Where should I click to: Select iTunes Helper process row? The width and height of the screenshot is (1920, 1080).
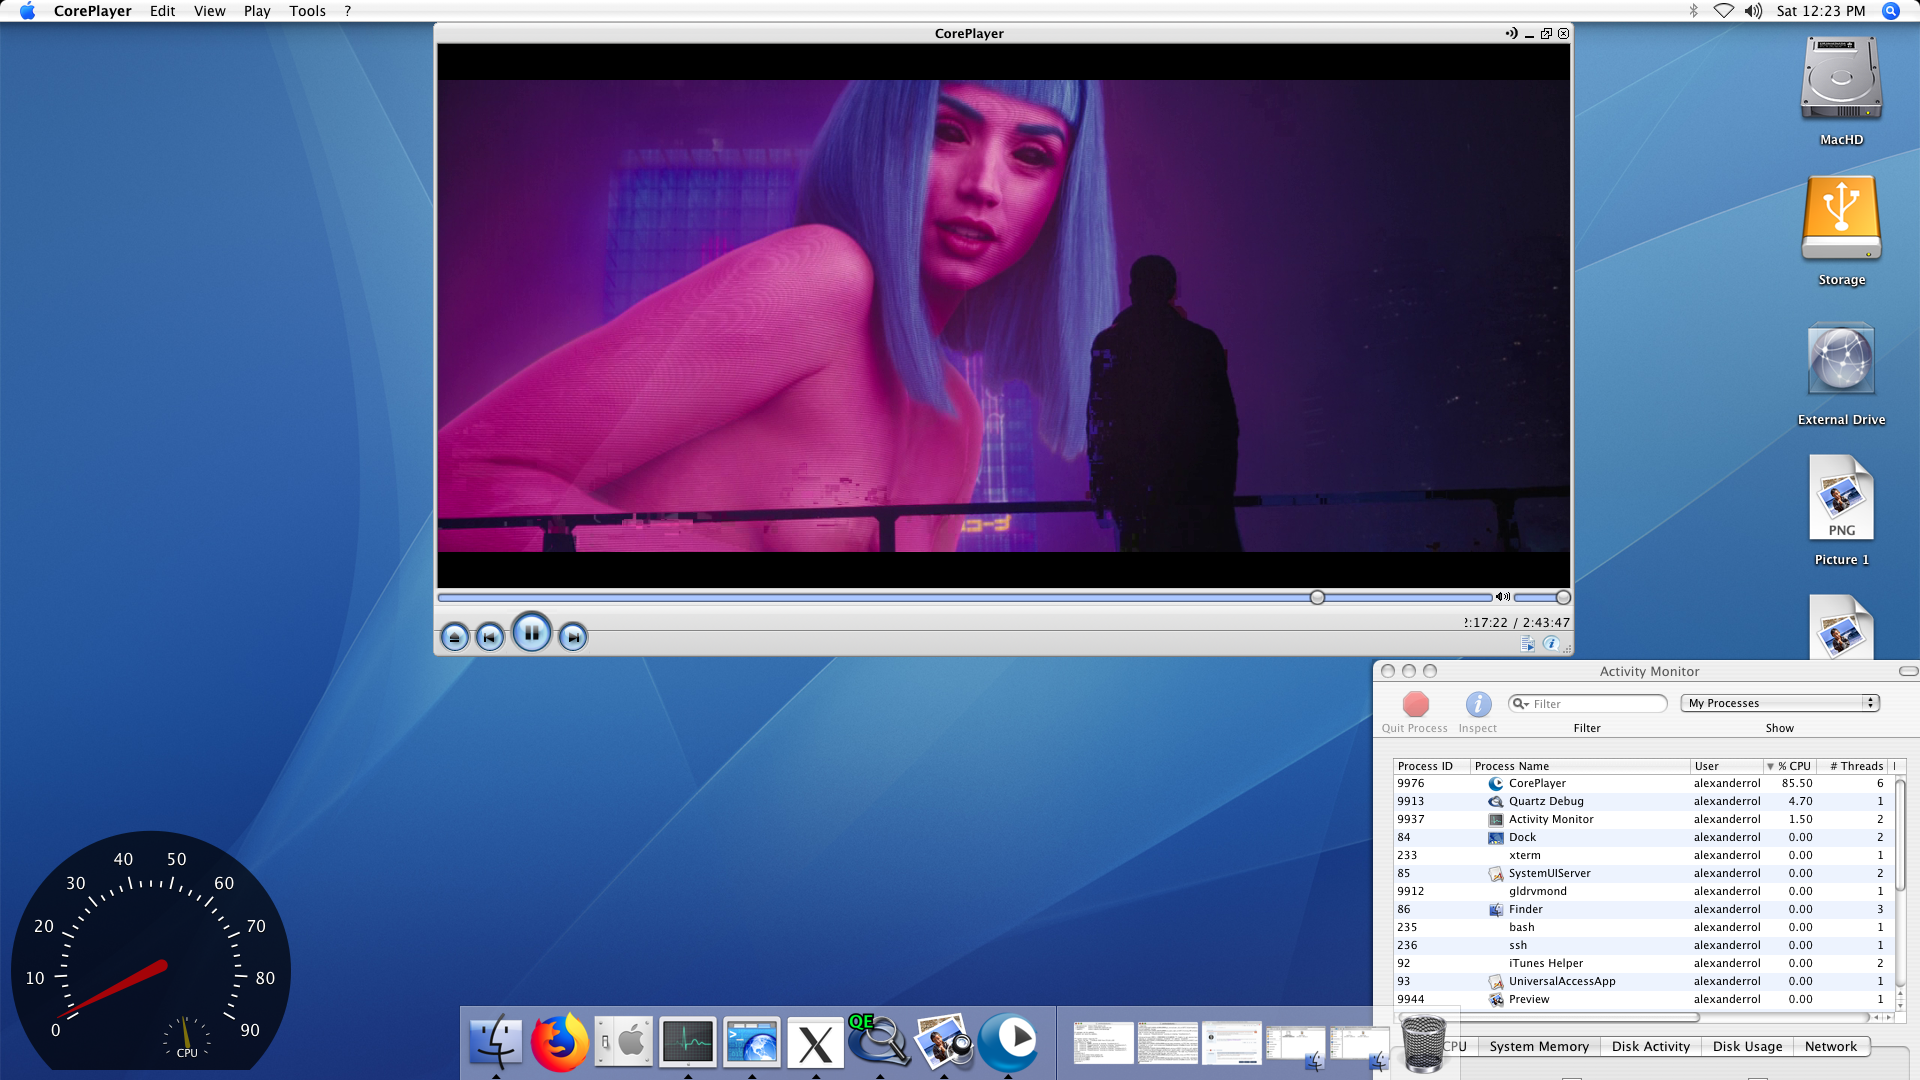click(x=1642, y=963)
